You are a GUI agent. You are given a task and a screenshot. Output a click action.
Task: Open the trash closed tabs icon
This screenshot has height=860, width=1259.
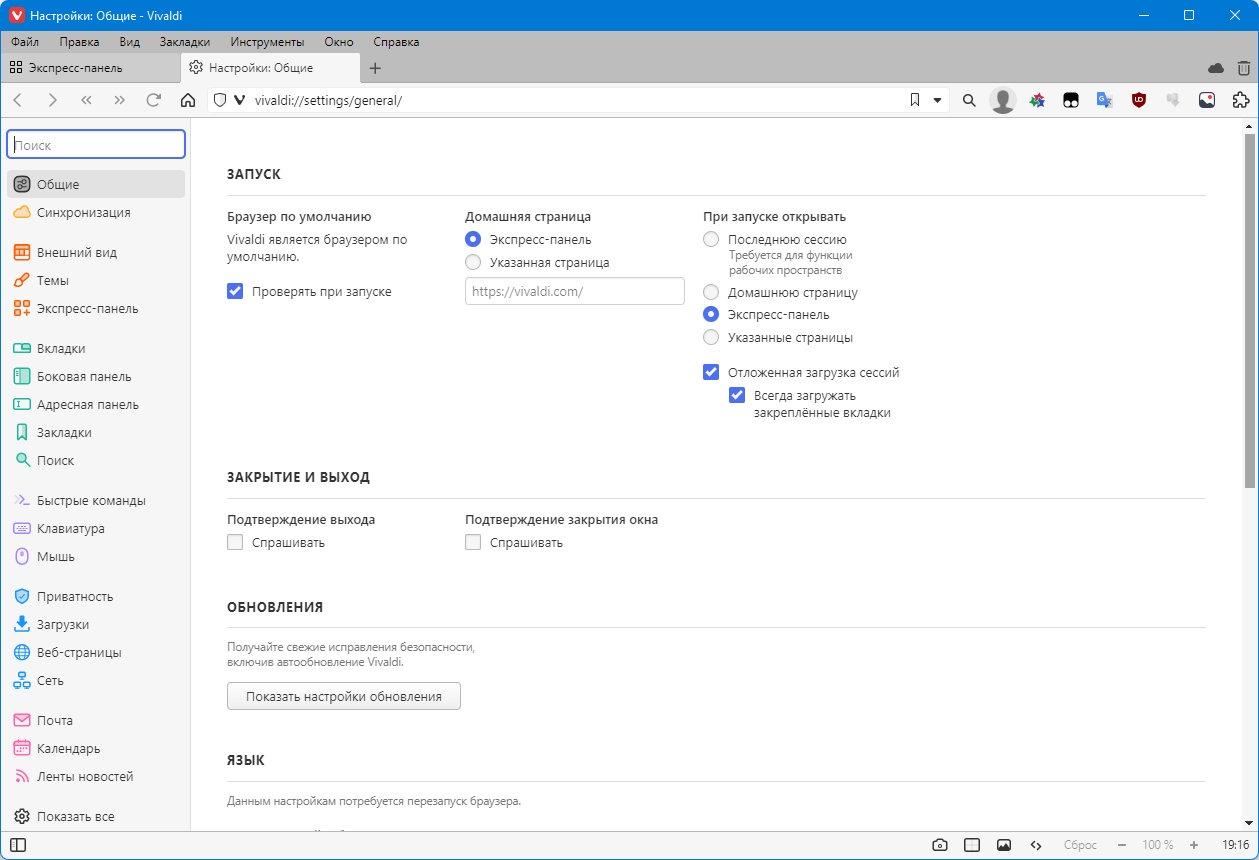1243,68
